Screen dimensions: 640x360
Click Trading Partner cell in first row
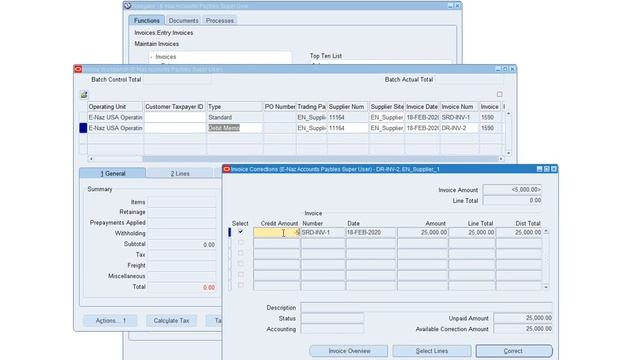pyautogui.click(x=311, y=117)
